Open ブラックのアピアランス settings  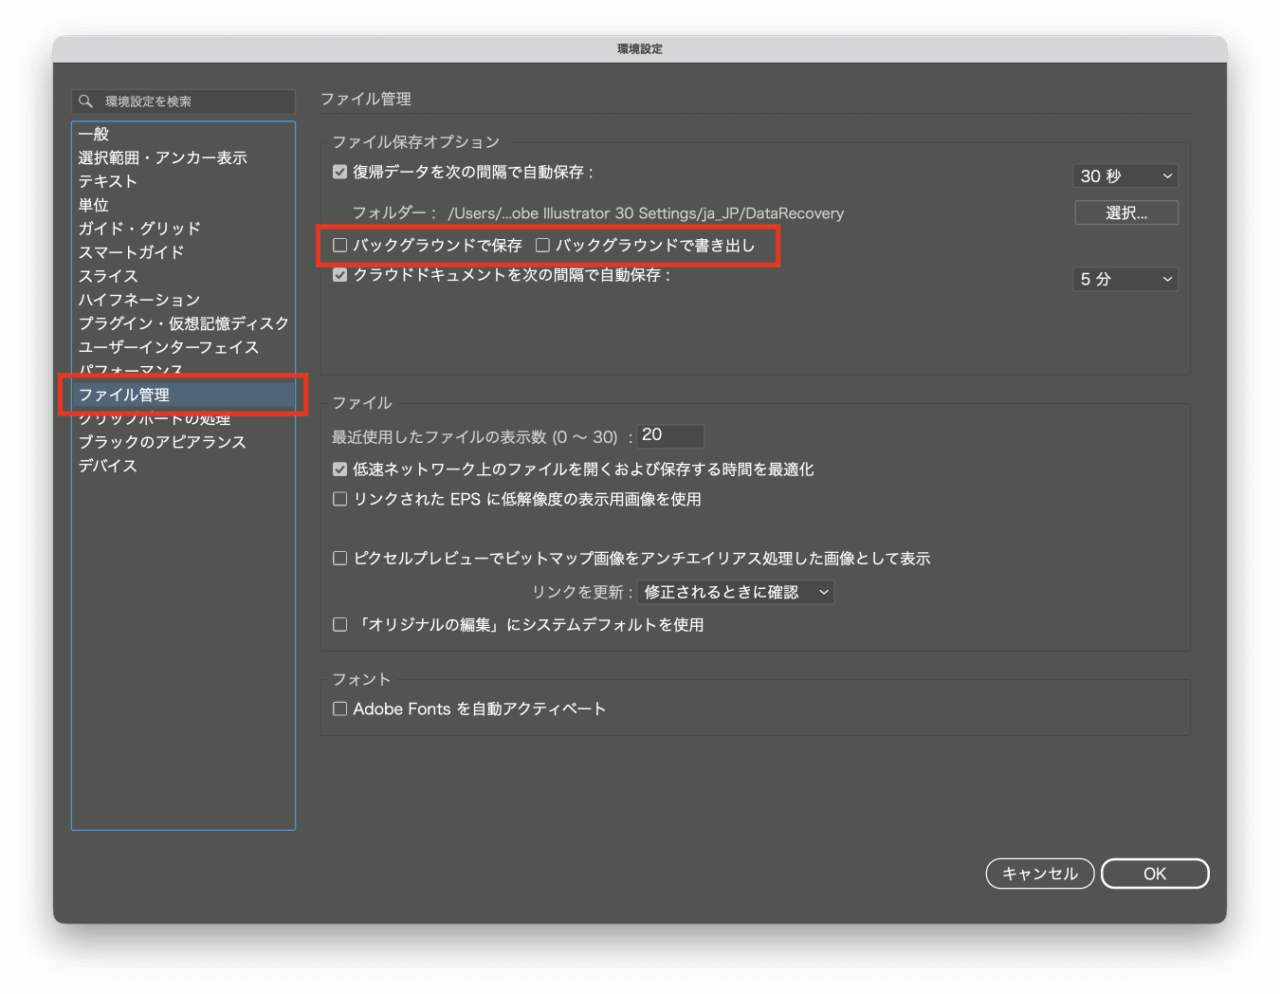[x=162, y=442]
